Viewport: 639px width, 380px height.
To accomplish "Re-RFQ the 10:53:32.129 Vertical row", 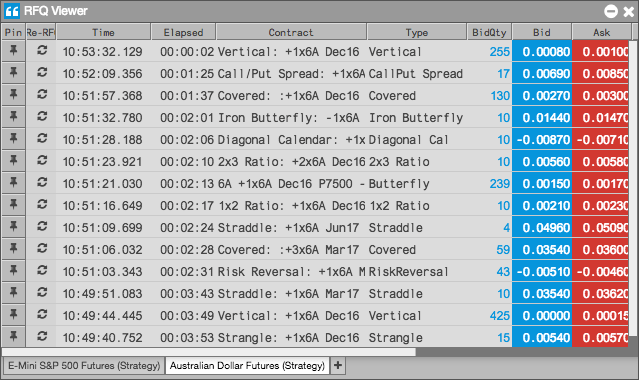I will (x=42, y=51).
